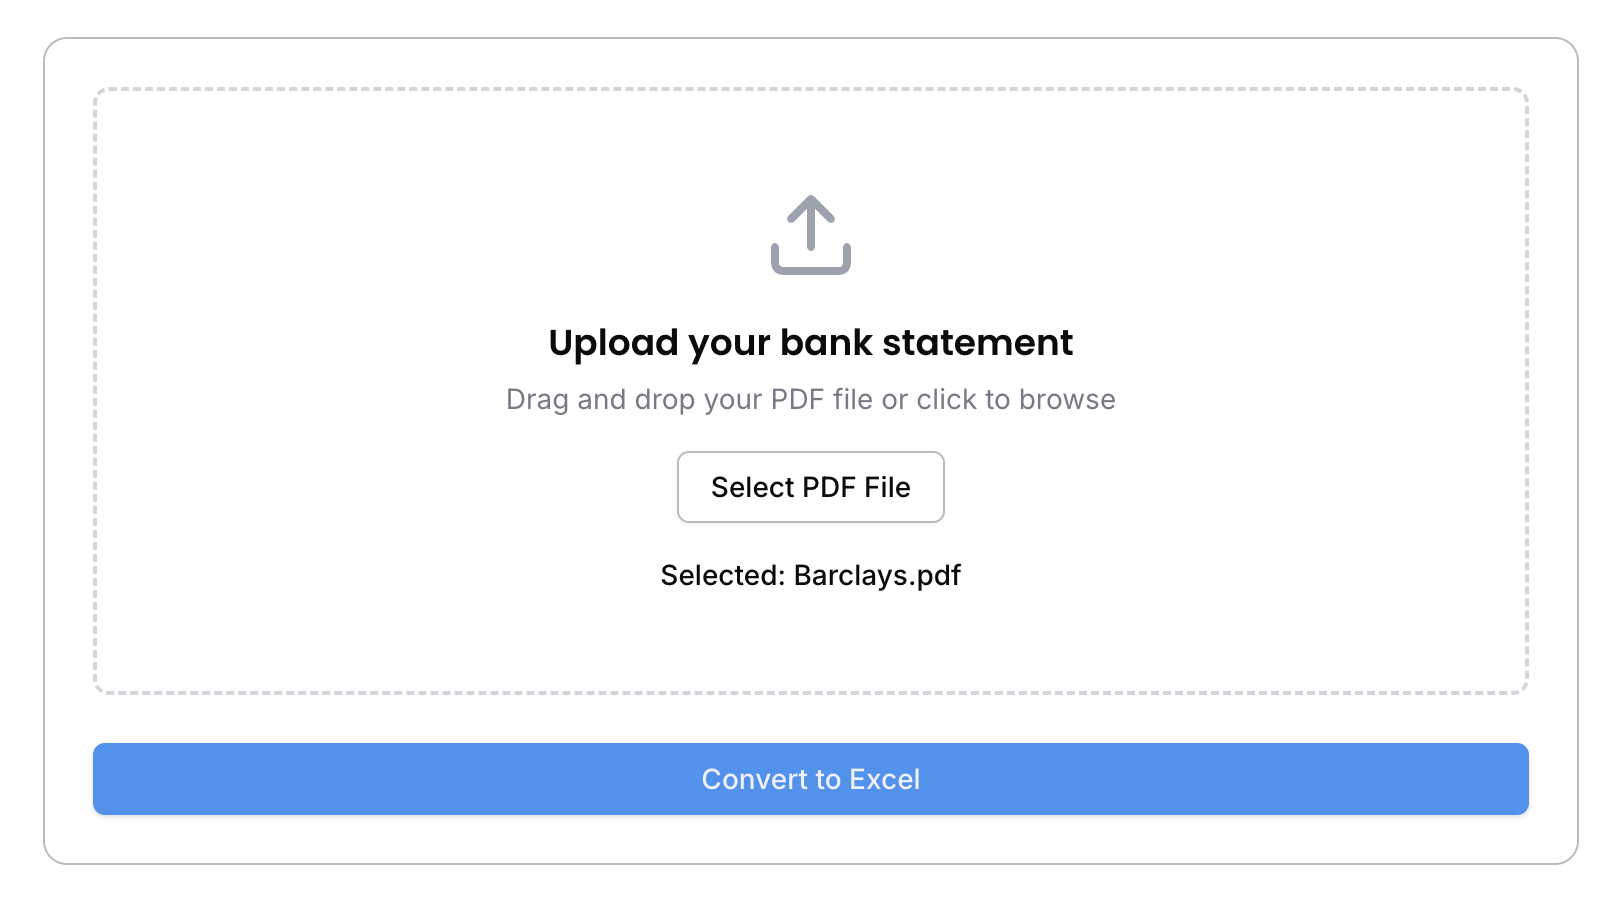This screenshot has width=1610, height=914.
Task: Open file browser via the upload tray icon
Action: [810, 235]
